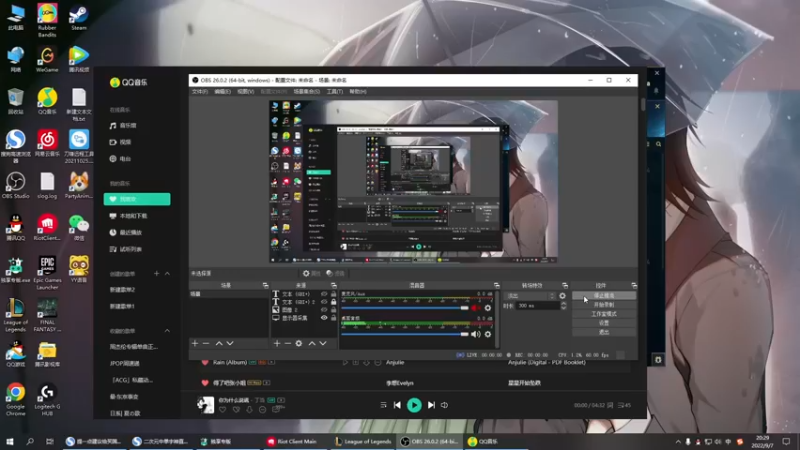Open the QQ Music play queue showing 45

coord(624,405)
